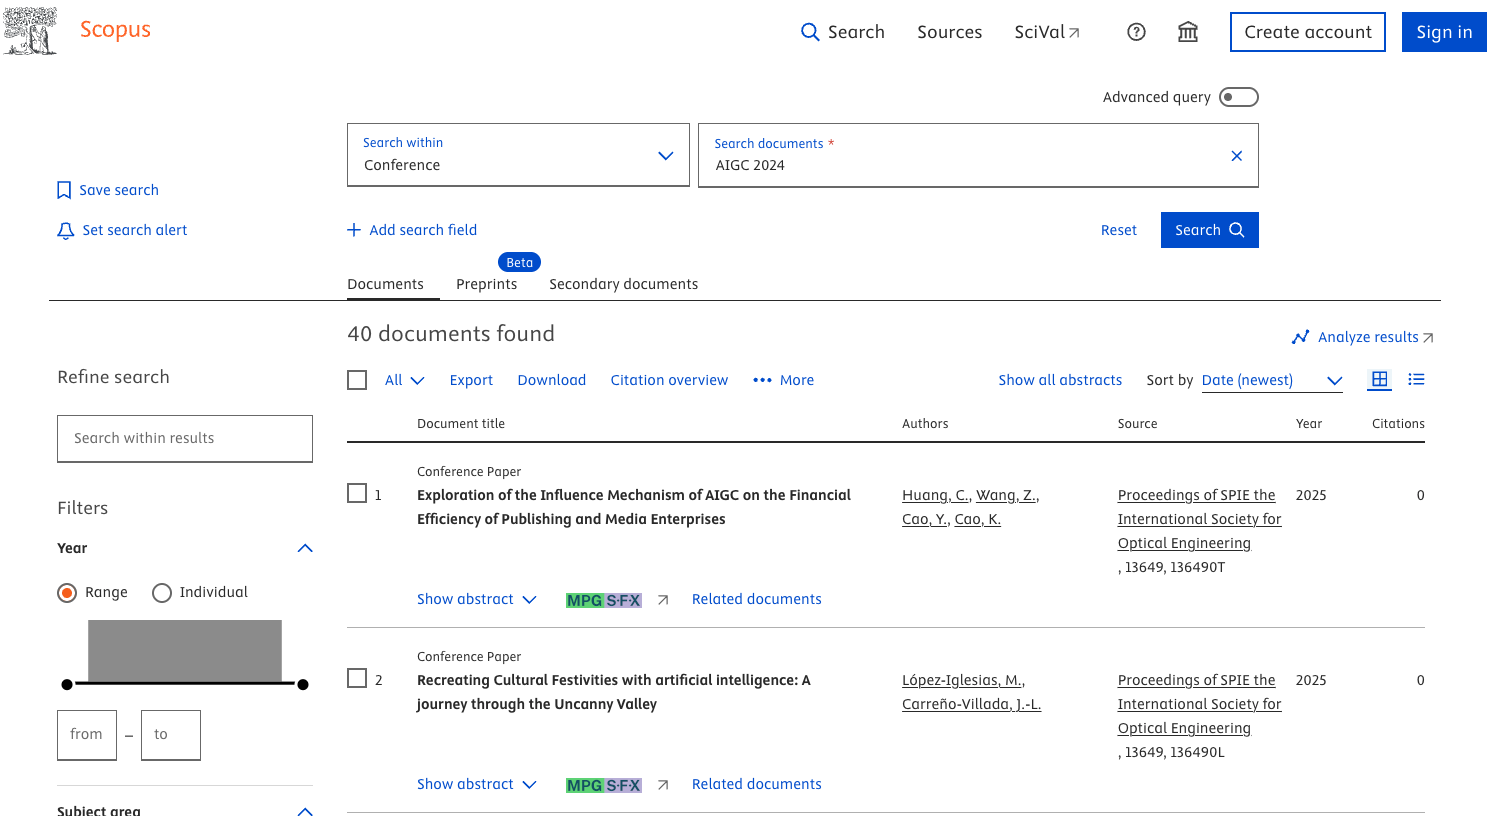Click the Save search bookmark icon
Screen dimensions: 1502x816
(64, 190)
